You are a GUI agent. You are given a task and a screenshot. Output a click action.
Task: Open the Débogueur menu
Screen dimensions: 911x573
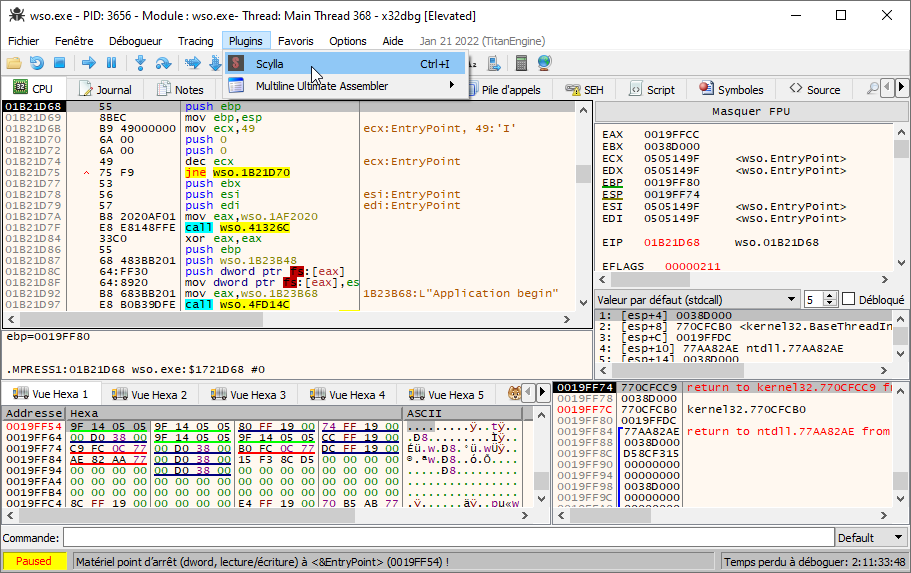[135, 41]
